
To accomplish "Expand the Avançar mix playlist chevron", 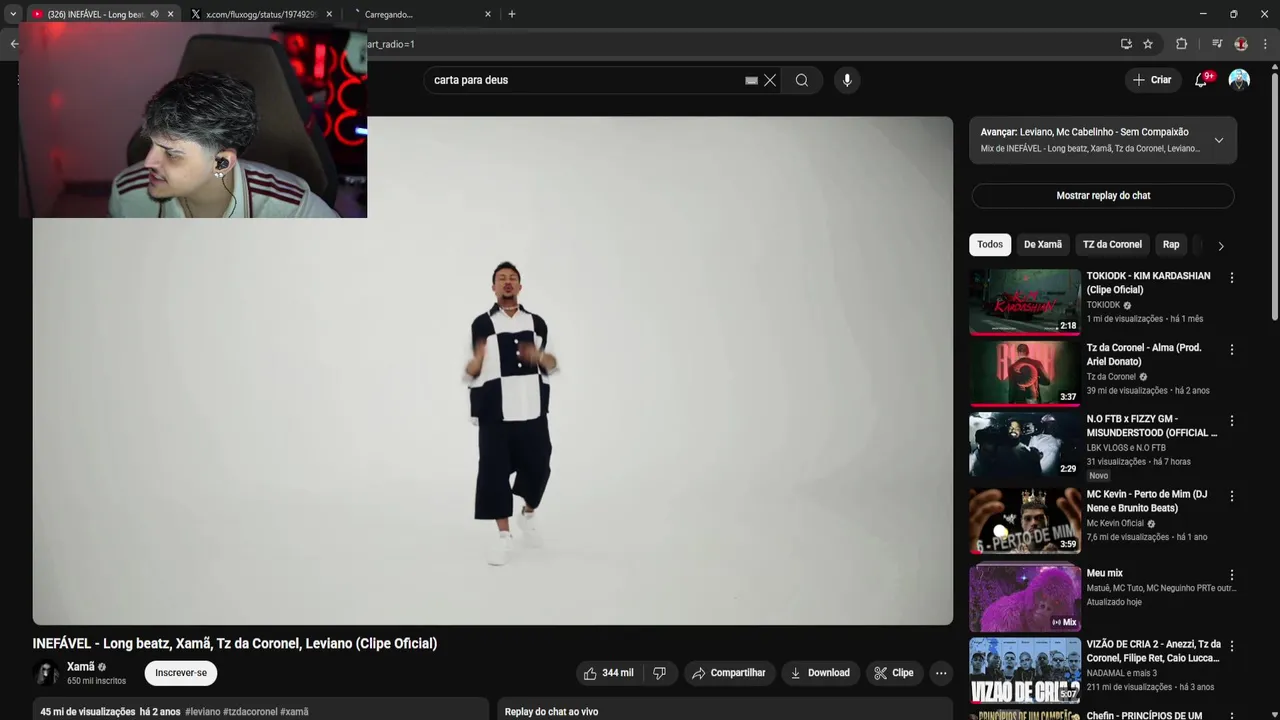I will [1218, 140].
